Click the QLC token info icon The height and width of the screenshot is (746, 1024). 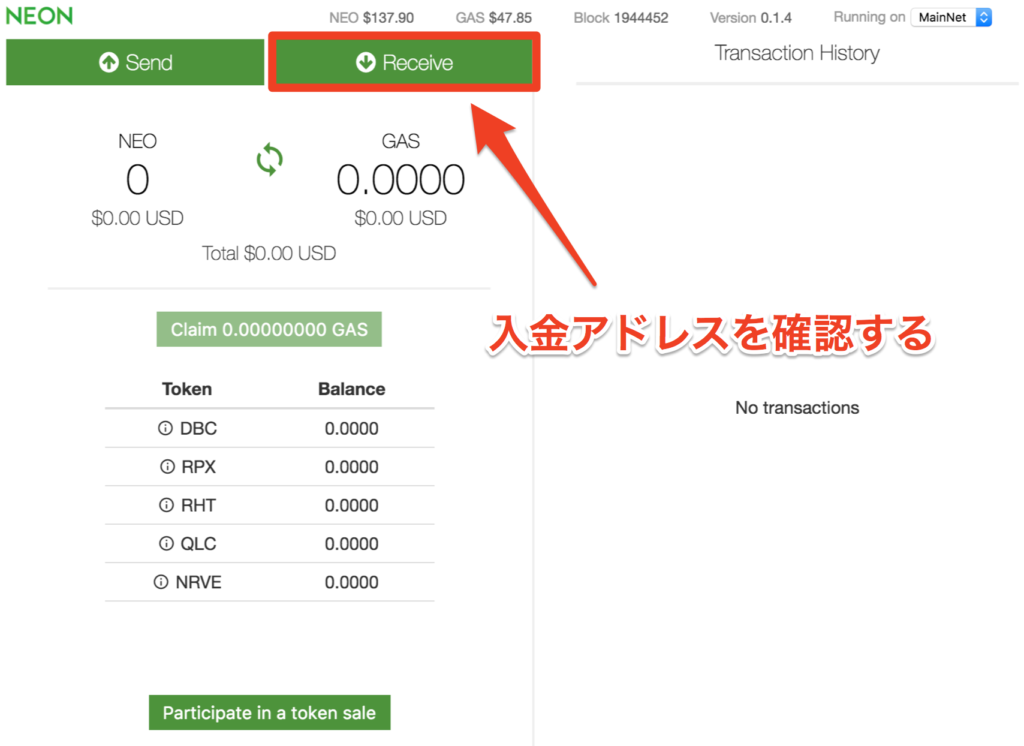point(167,543)
